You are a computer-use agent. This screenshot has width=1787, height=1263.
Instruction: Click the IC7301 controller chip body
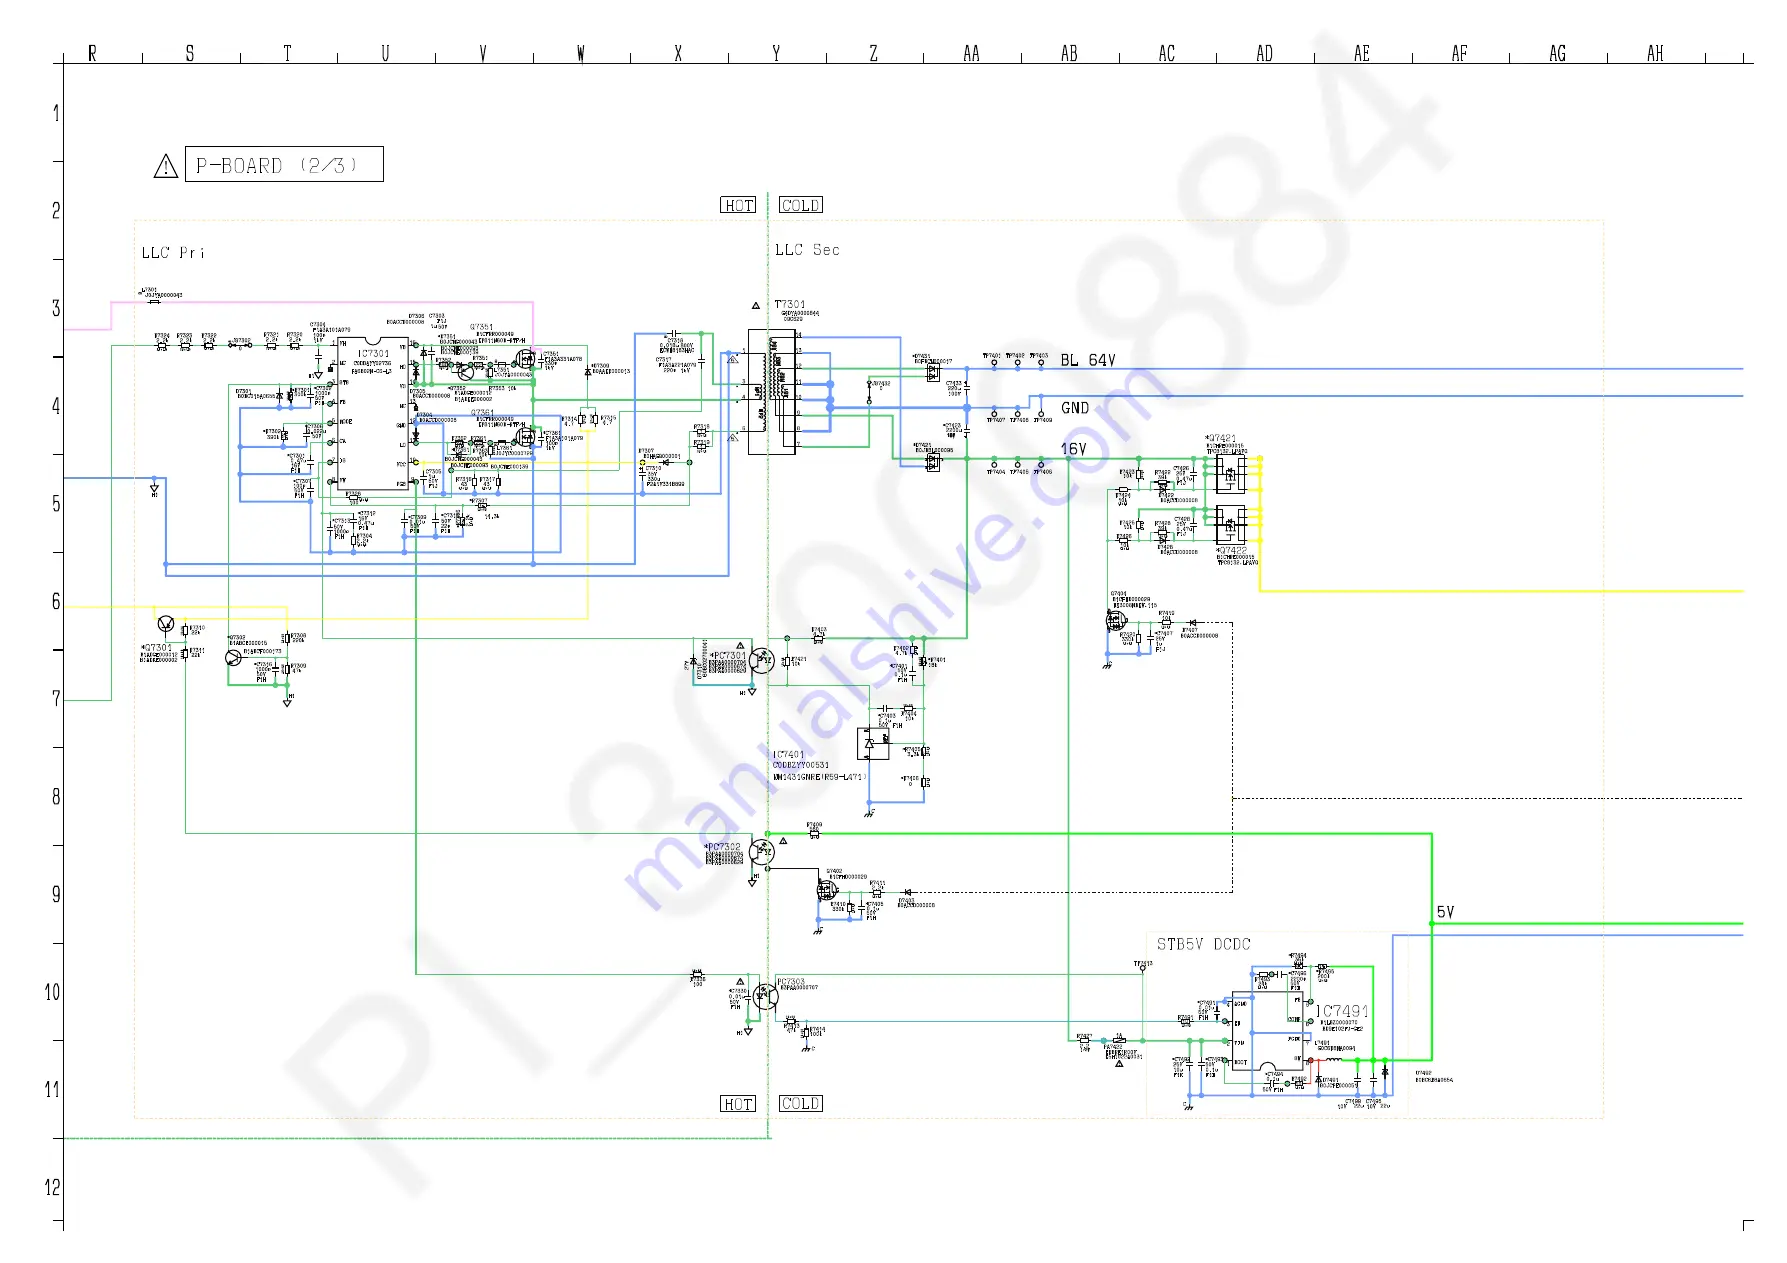373,413
